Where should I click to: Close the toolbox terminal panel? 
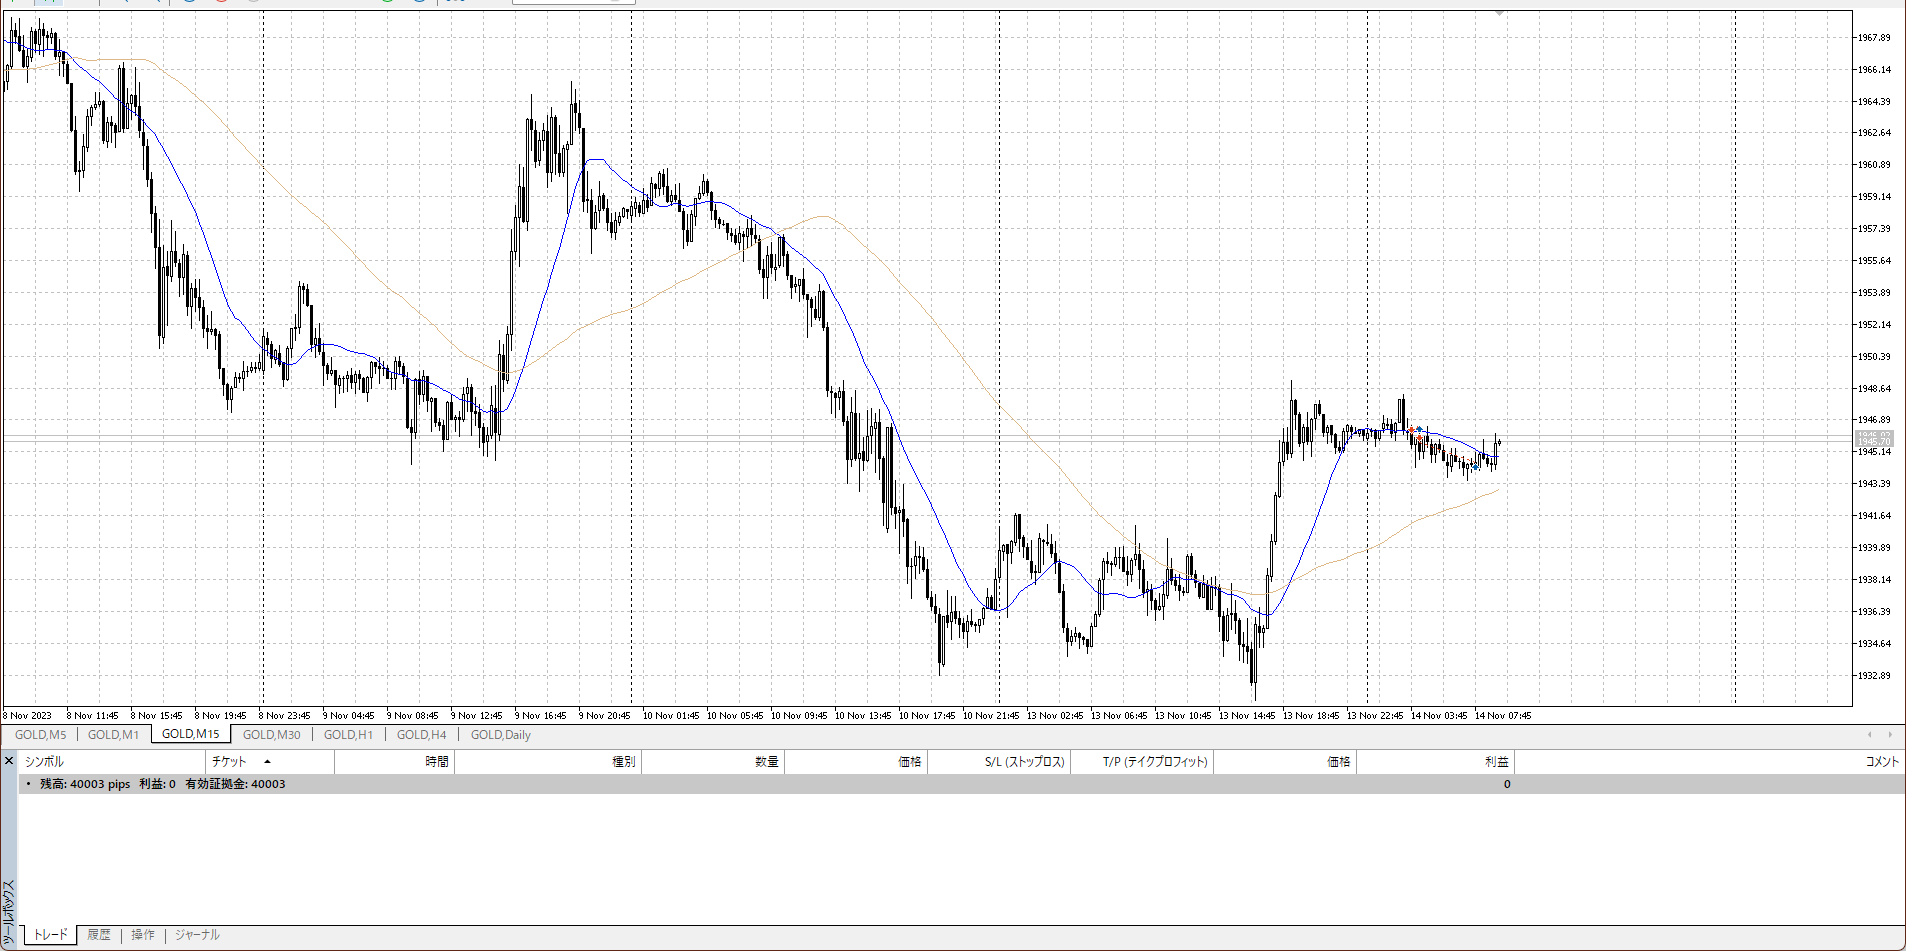tap(9, 761)
